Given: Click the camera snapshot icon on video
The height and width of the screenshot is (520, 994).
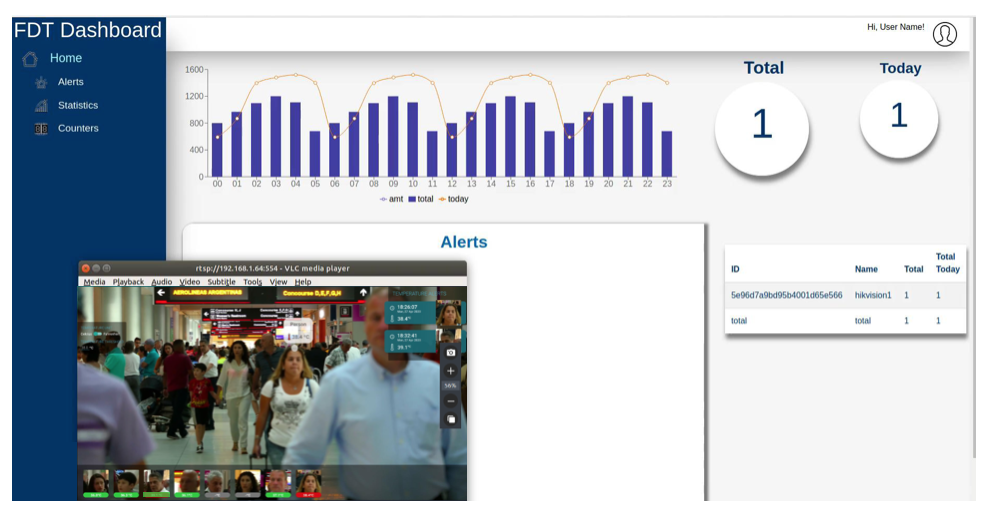Looking at the screenshot, I should coord(451,352).
